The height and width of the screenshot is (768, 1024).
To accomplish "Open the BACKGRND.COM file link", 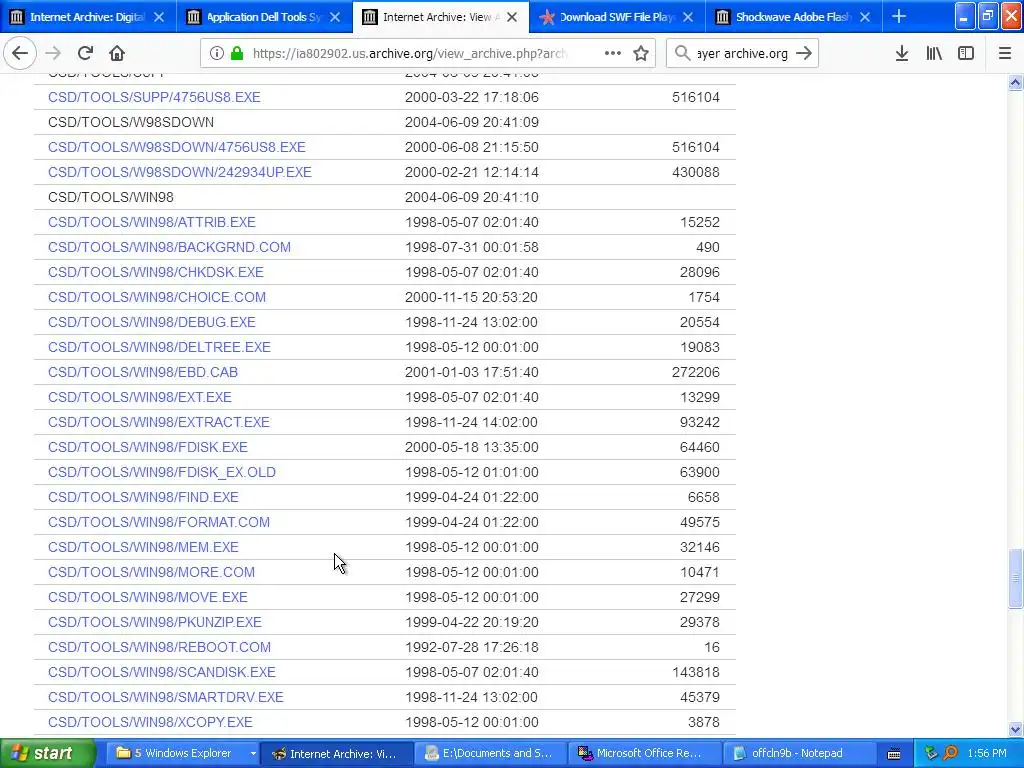I will [x=169, y=247].
